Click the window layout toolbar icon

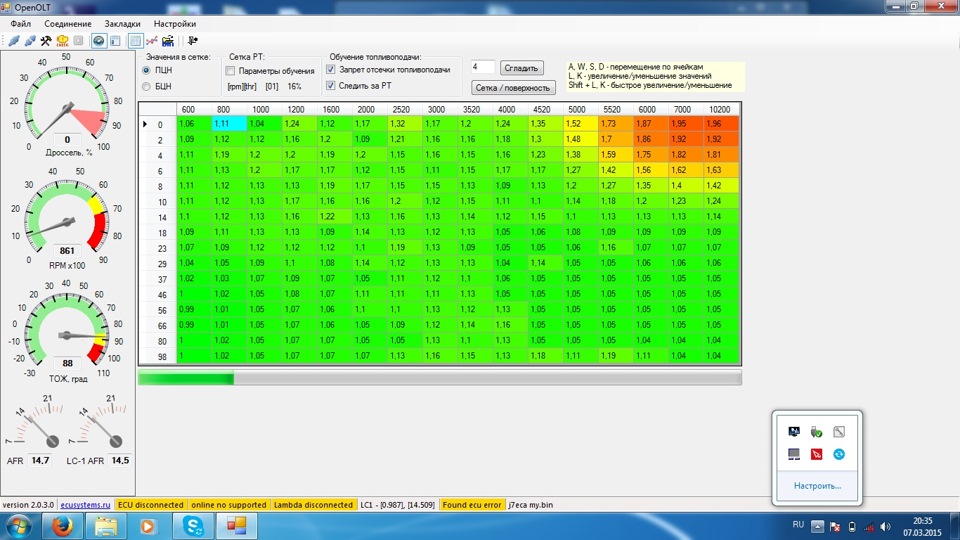tap(115, 41)
